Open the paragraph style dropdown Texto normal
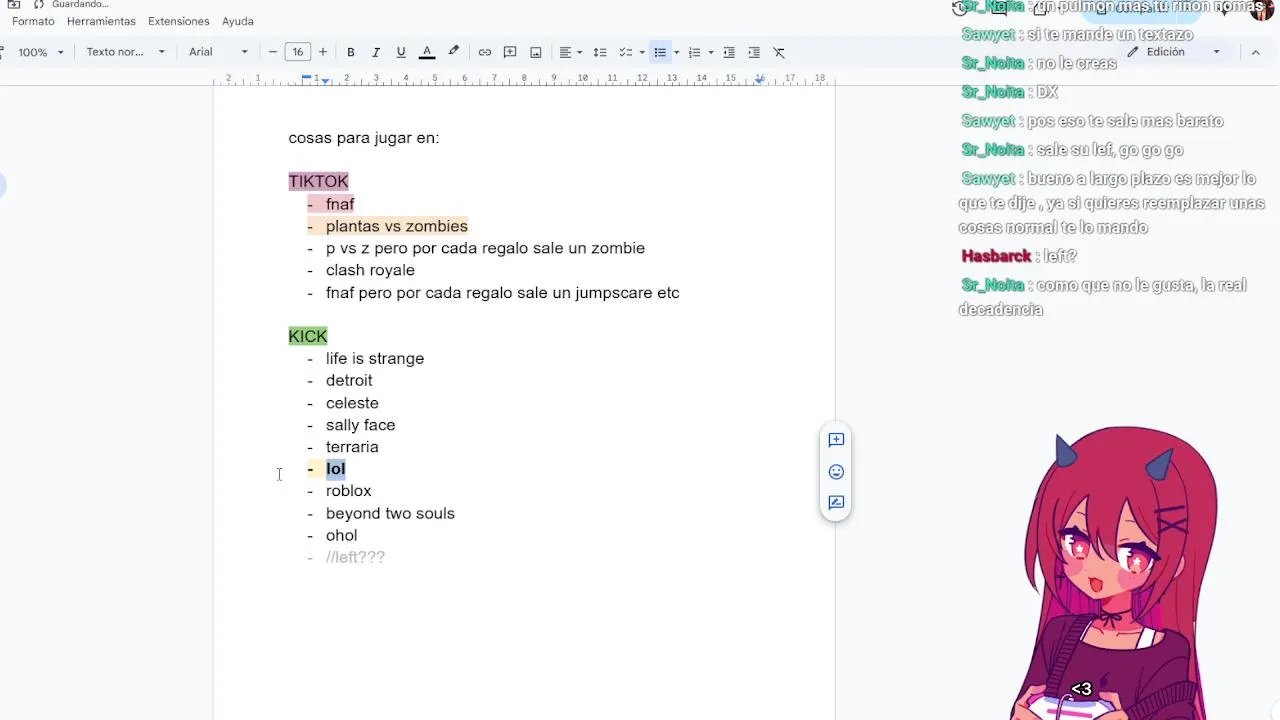The image size is (1280, 720). pyautogui.click(x=125, y=52)
